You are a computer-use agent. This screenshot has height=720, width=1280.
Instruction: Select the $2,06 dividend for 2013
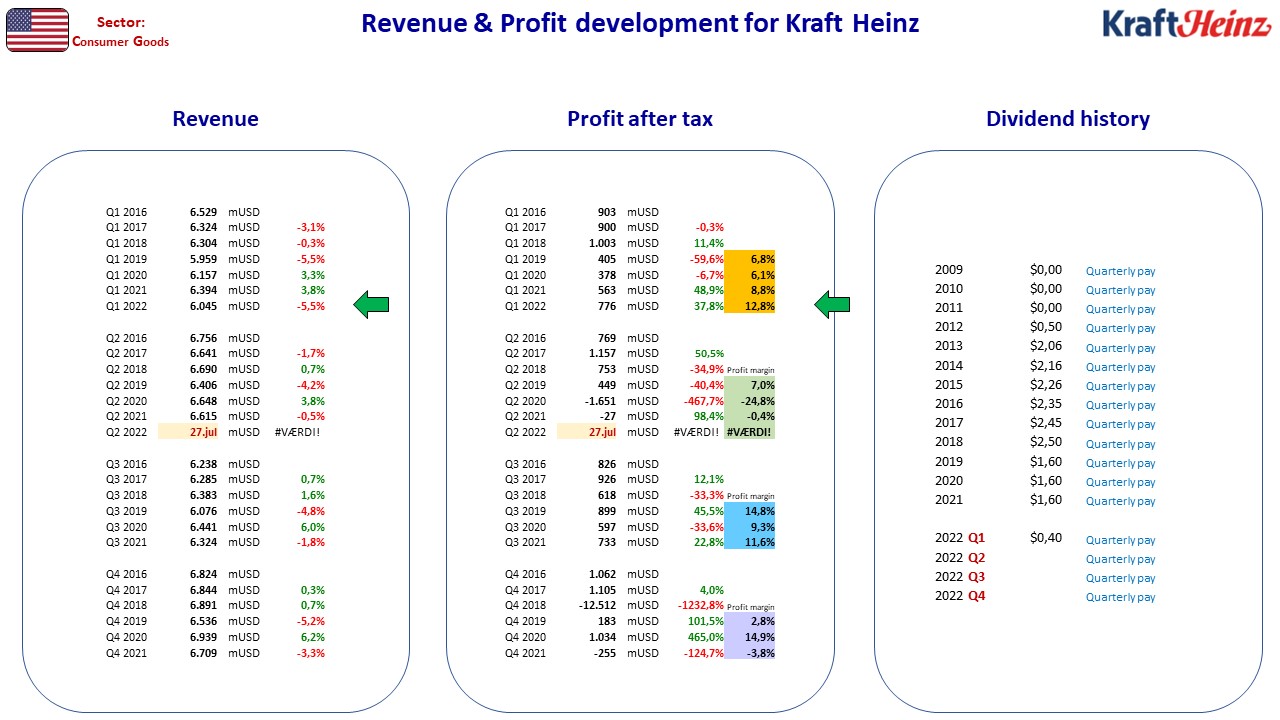pyautogui.click(x=1046, y=346)
